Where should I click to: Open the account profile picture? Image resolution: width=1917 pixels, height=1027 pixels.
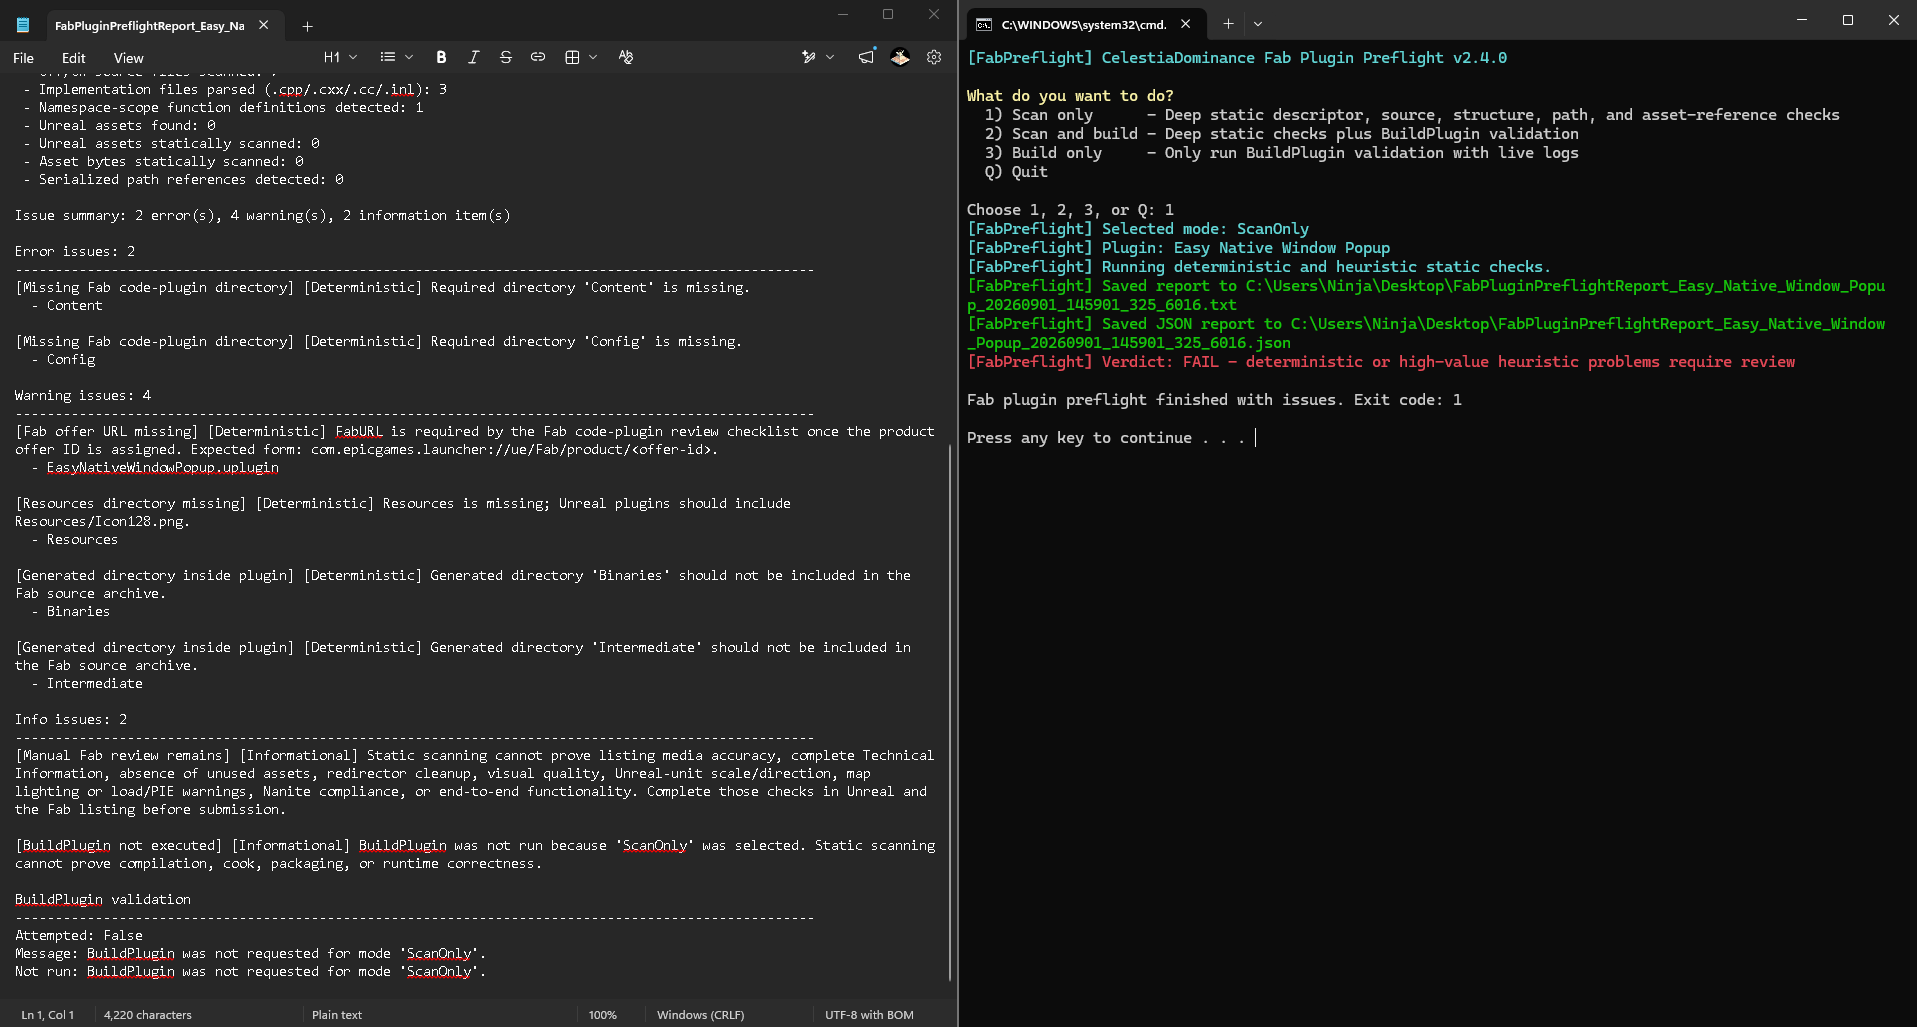(900, 57)
